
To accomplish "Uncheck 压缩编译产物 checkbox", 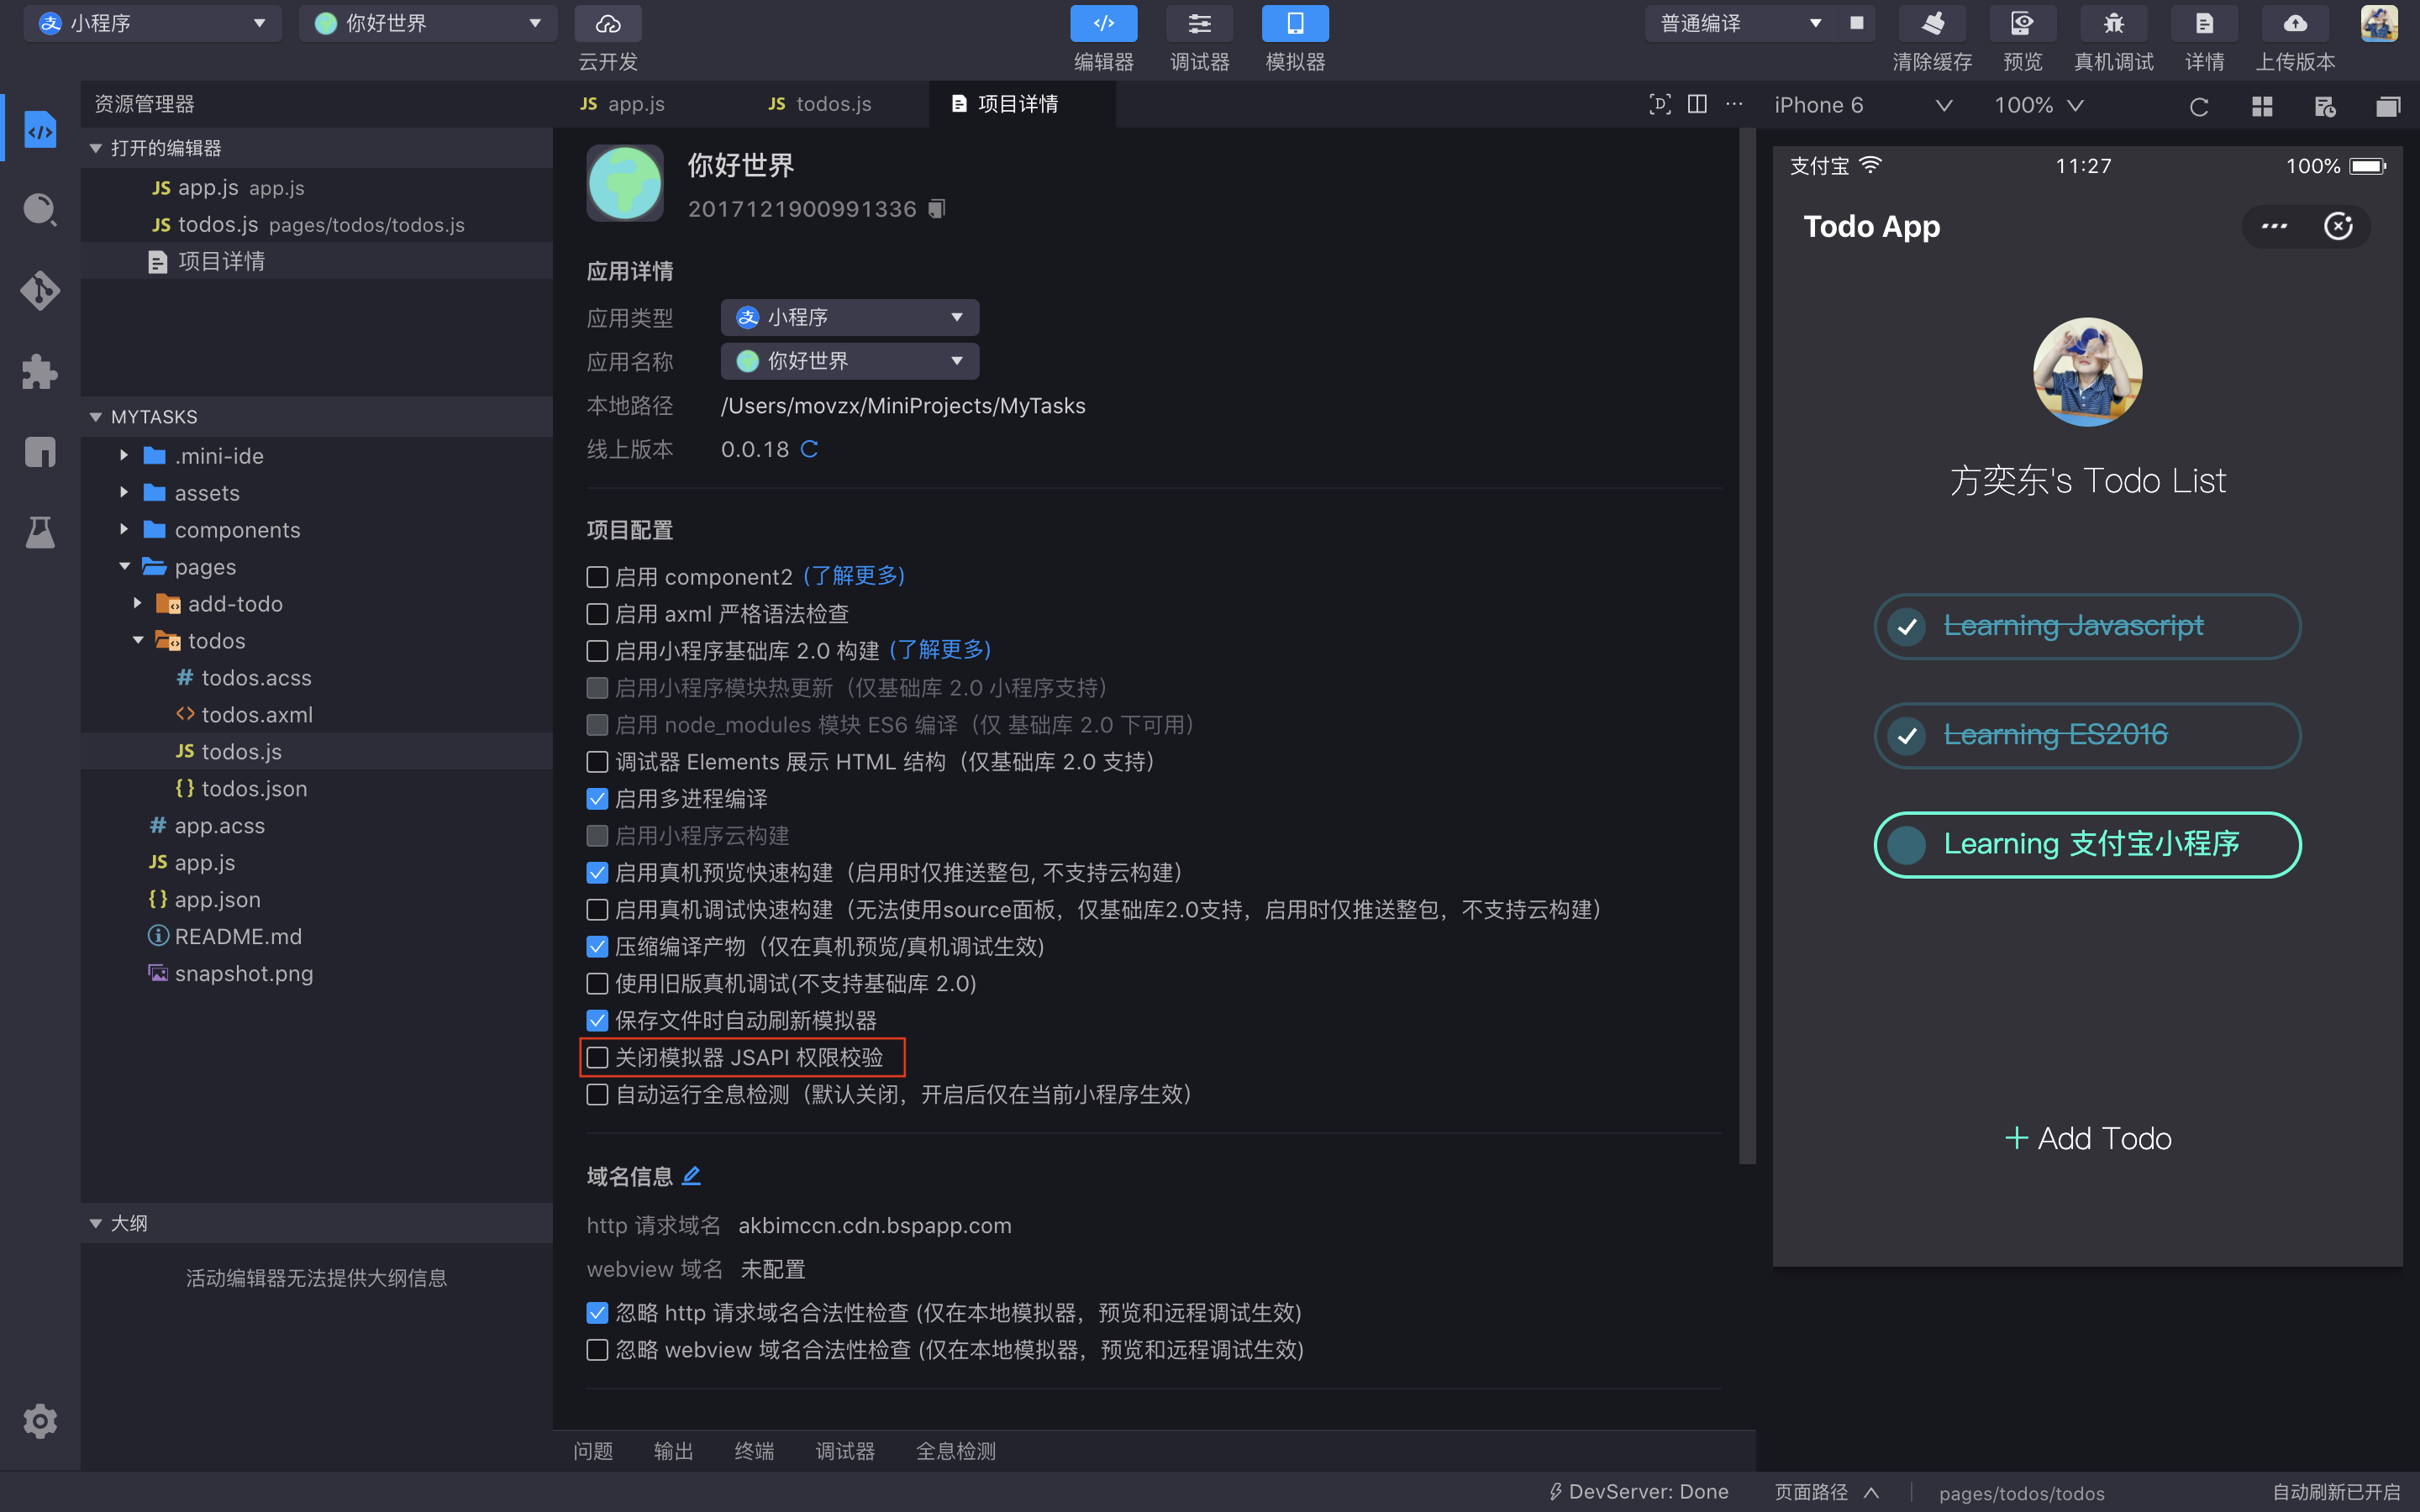I will [x=597, y=947].
